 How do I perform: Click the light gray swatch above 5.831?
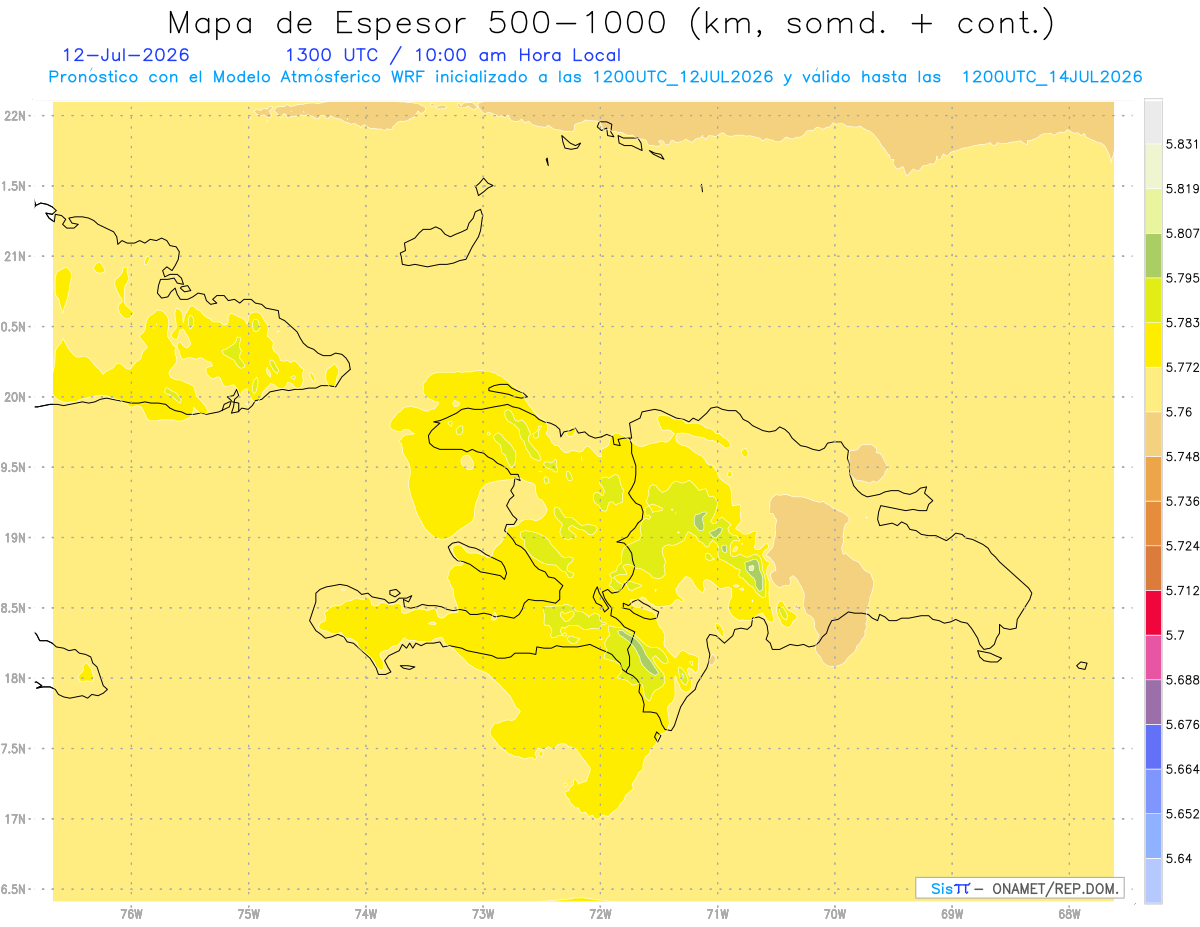point(1153,121)
